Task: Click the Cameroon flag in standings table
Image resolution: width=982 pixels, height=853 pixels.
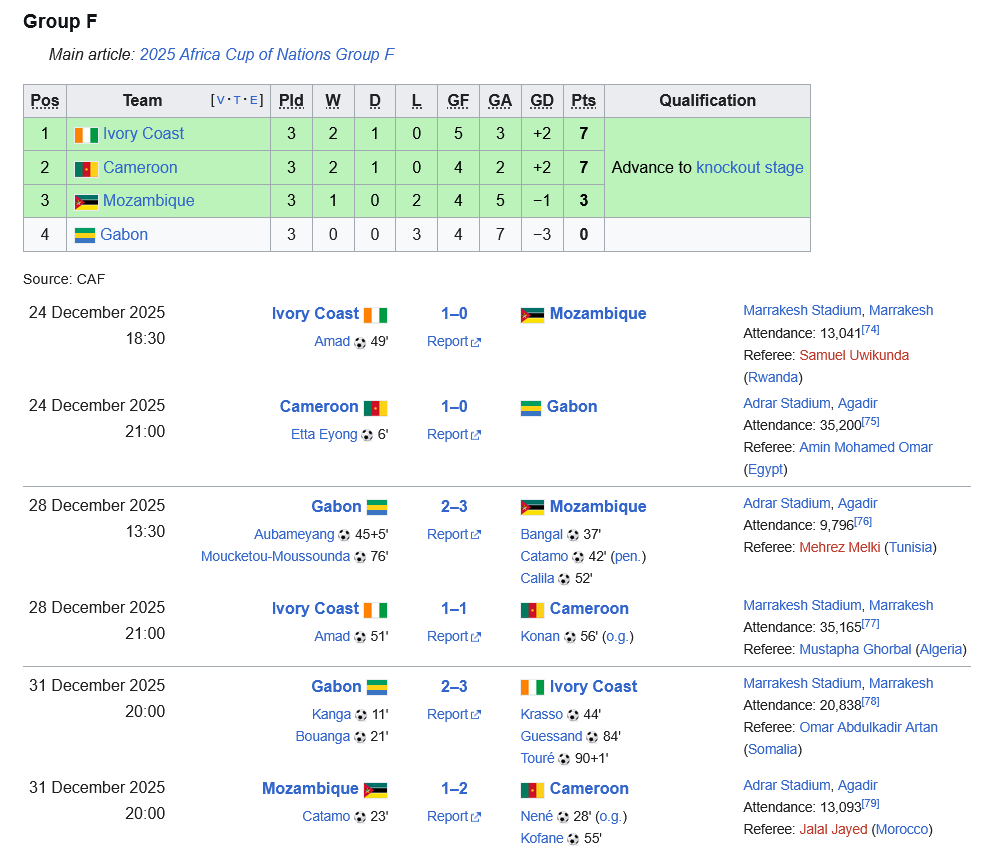Action: click(x=86, y=168)
